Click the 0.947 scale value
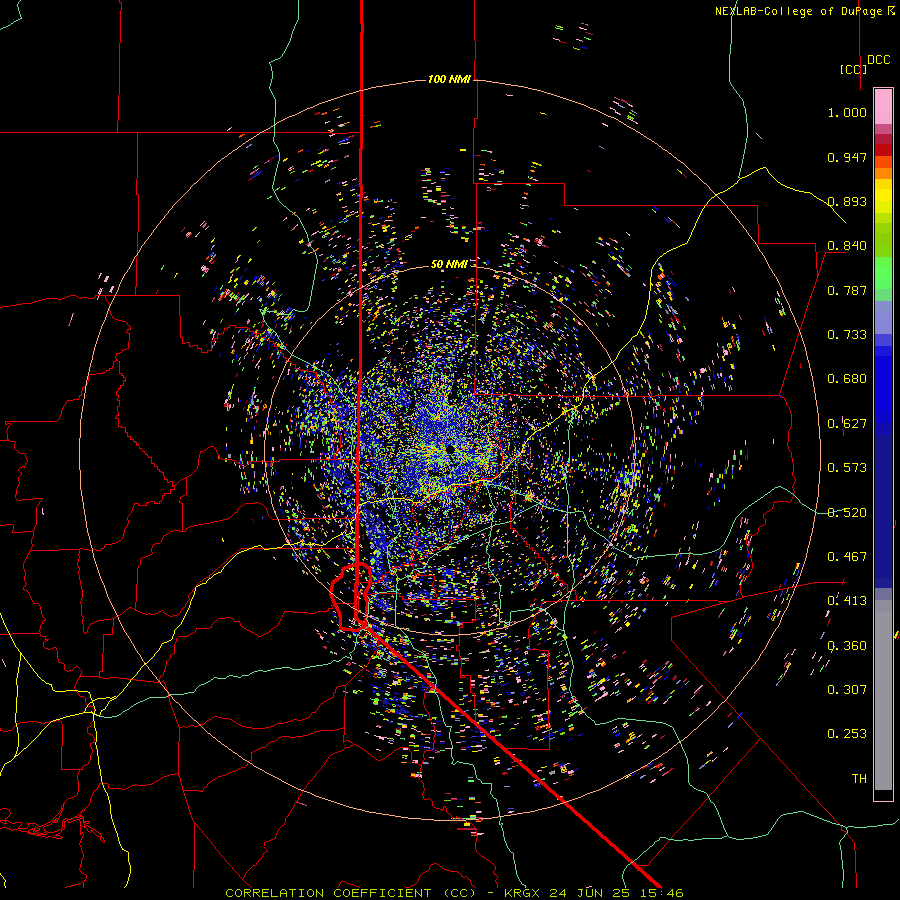 click(x=847, y=157)
